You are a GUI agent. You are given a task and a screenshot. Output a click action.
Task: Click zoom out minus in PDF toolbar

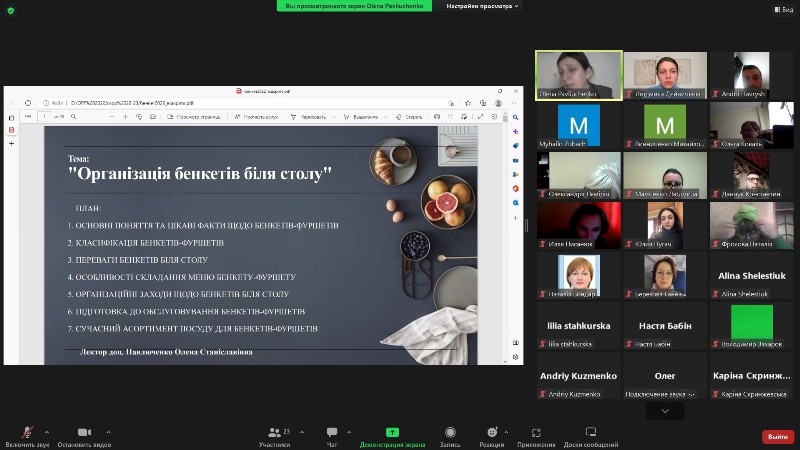pos(111,117)
